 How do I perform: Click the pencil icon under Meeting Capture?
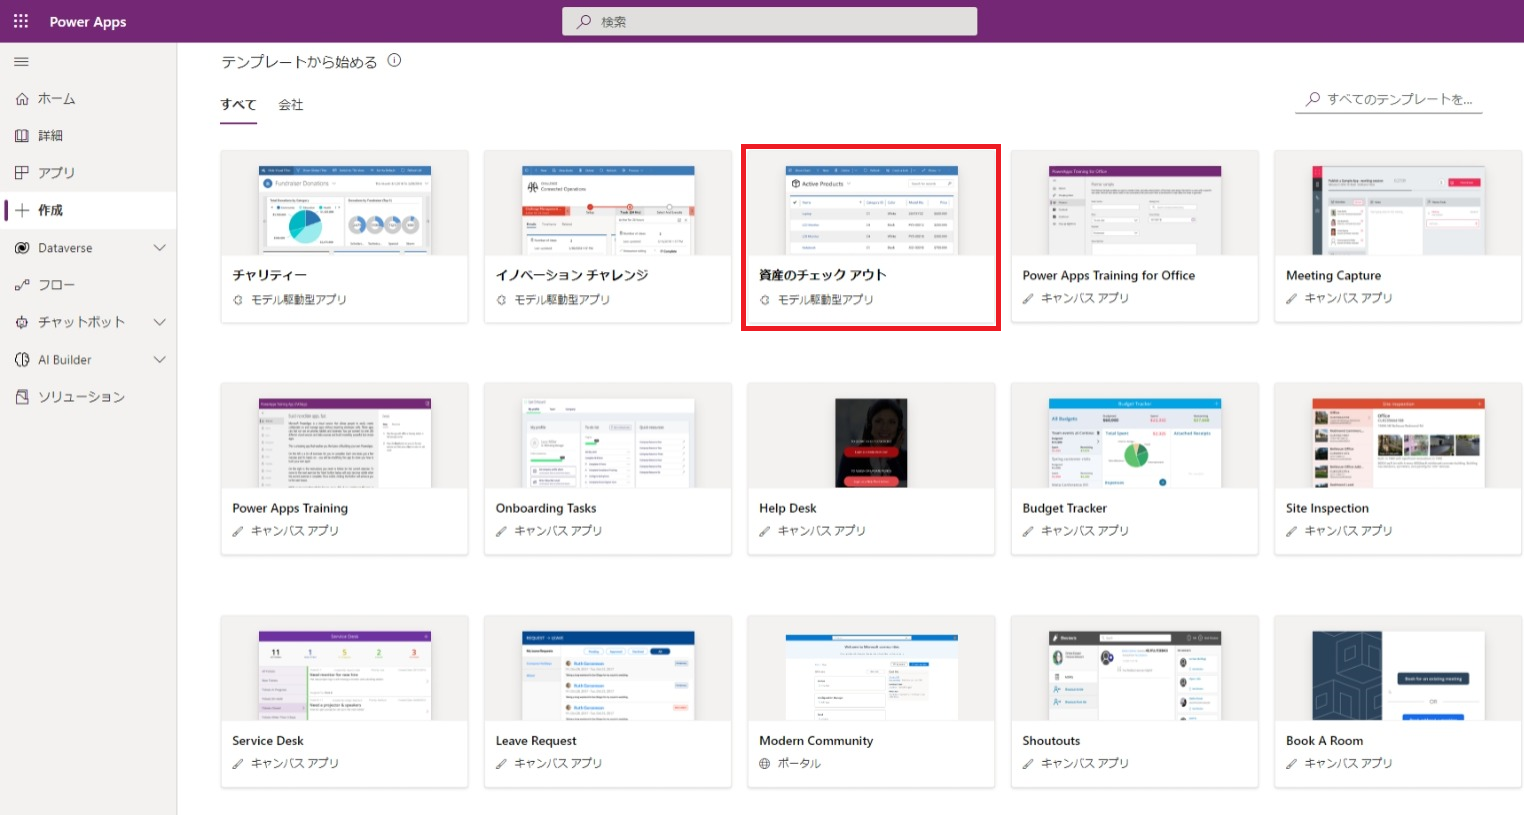[x=1292, y=299]
